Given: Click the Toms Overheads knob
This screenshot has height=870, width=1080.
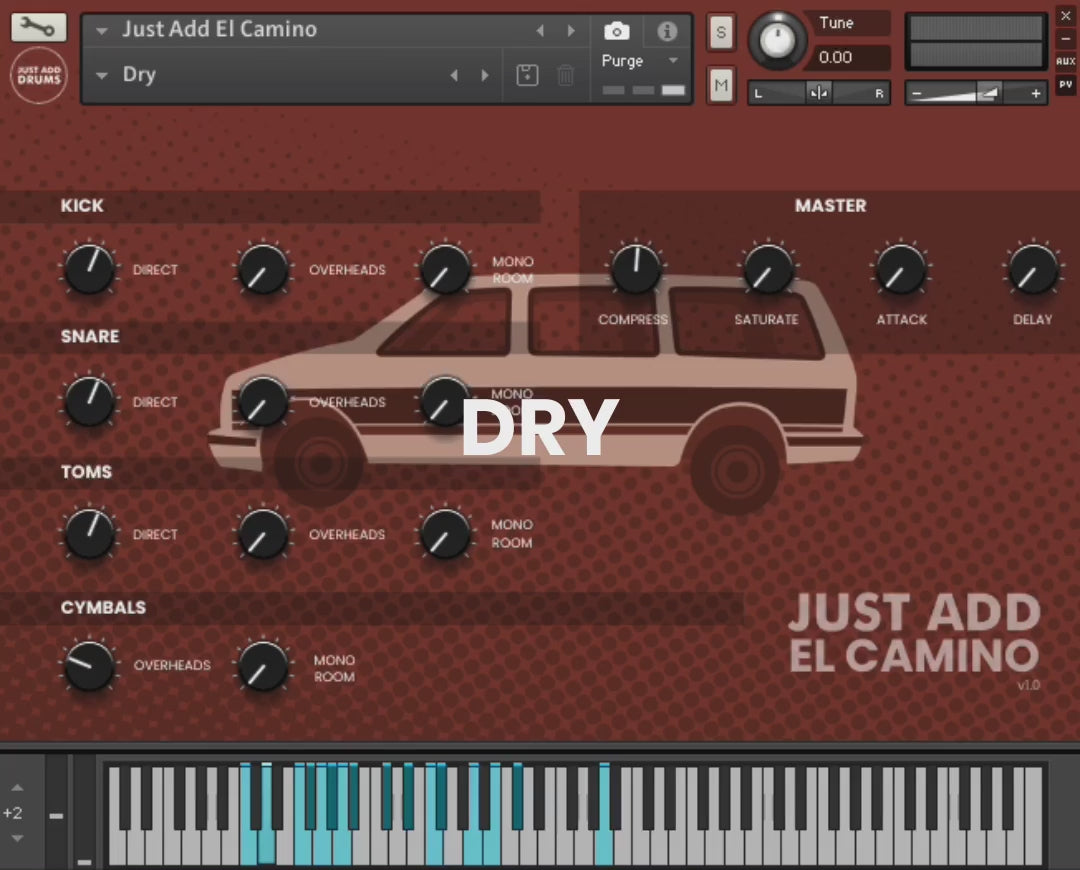Looking at the screenshot, I should 262,534.
